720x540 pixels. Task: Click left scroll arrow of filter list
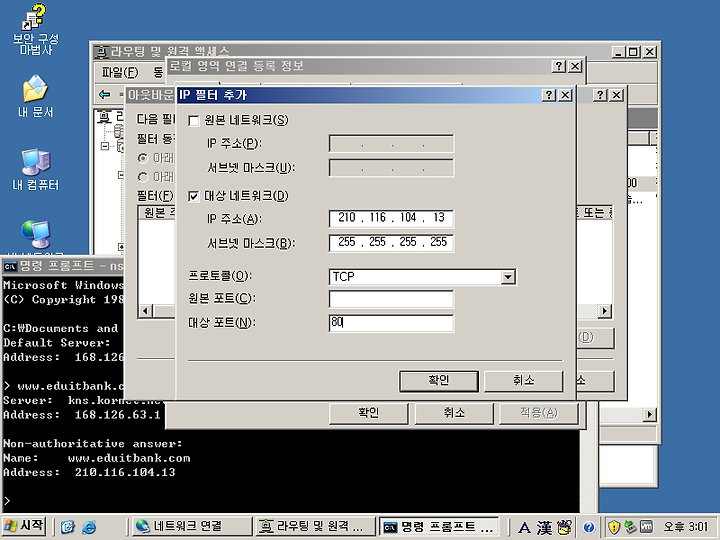coord(146,311)
